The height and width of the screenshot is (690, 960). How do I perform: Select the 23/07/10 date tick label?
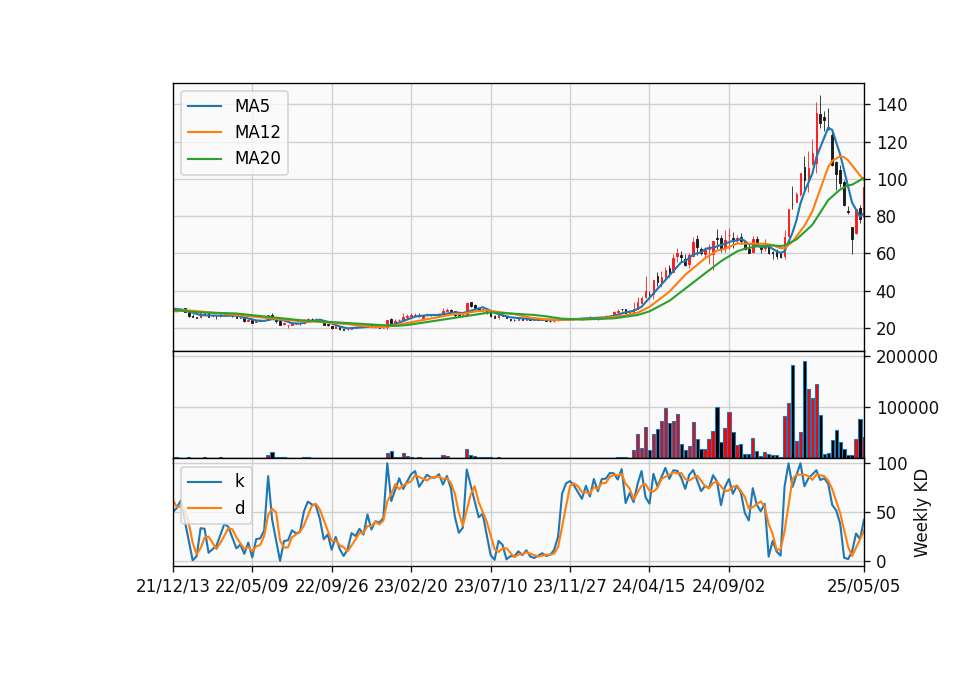(490, 586)
